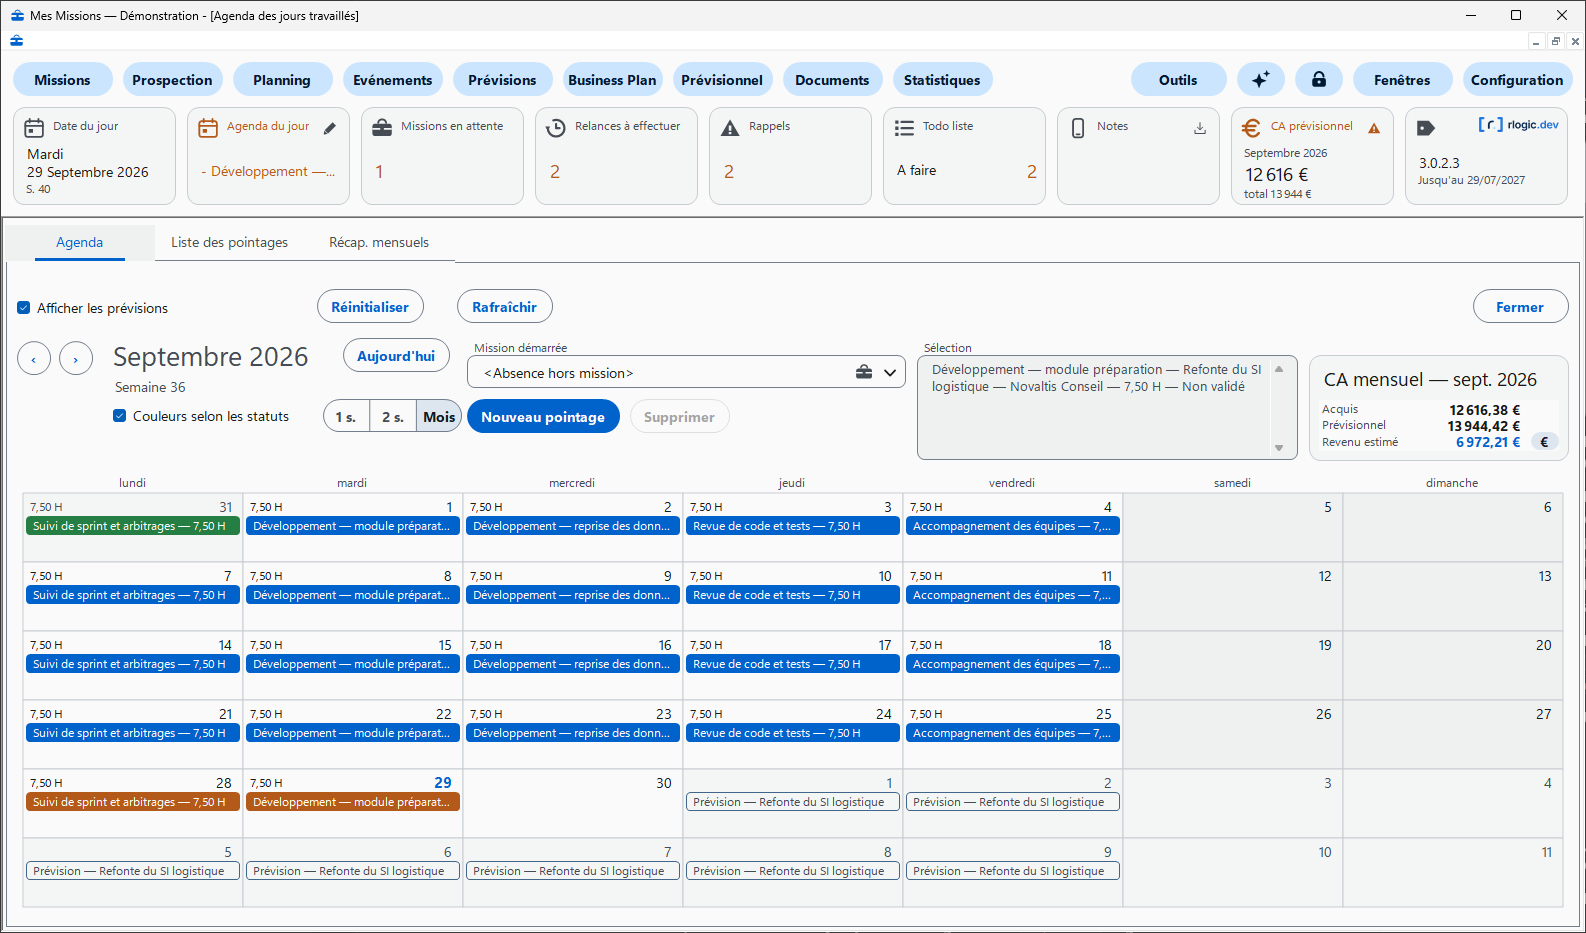Click the padlock lock button
This screenshot has width=1586, height=933.
[1319, 80]
